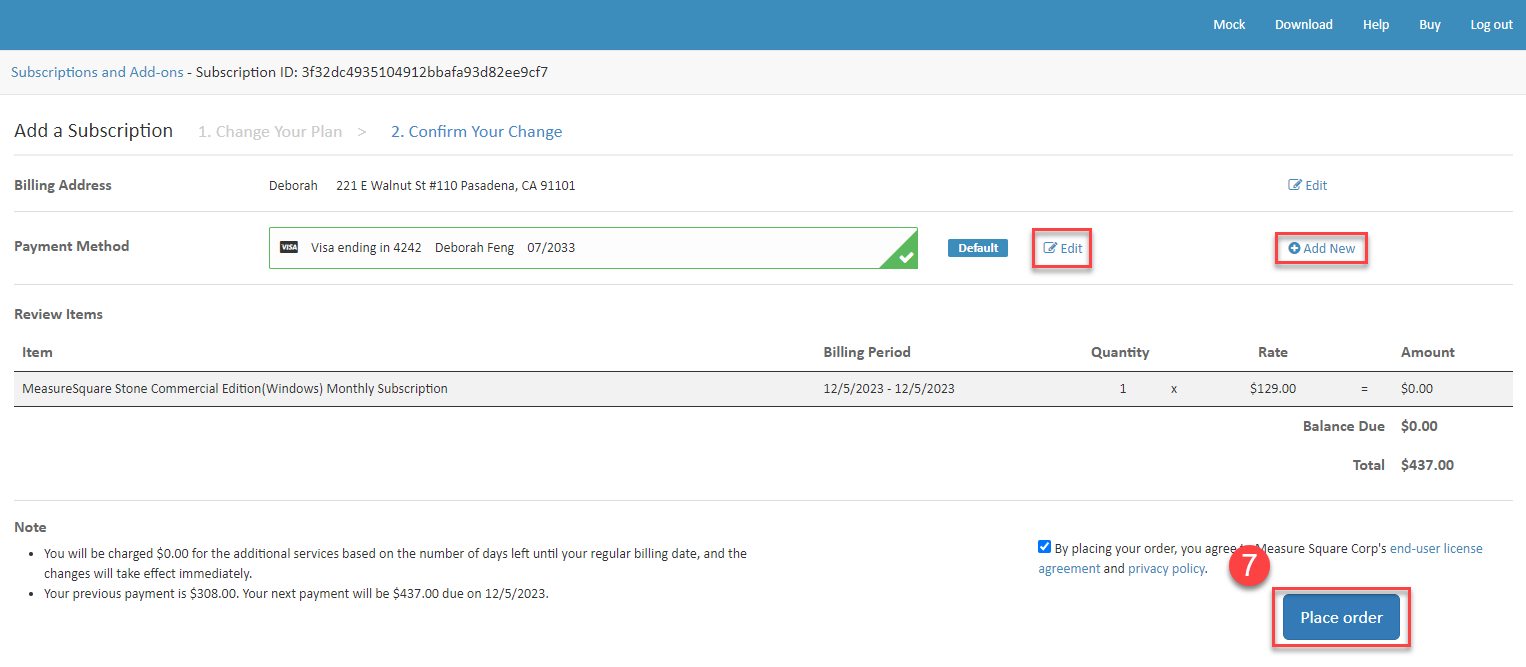Screen dimensions: 1526x667
Task: Click the billing address 221 E Walnut St
Action: 456,186
